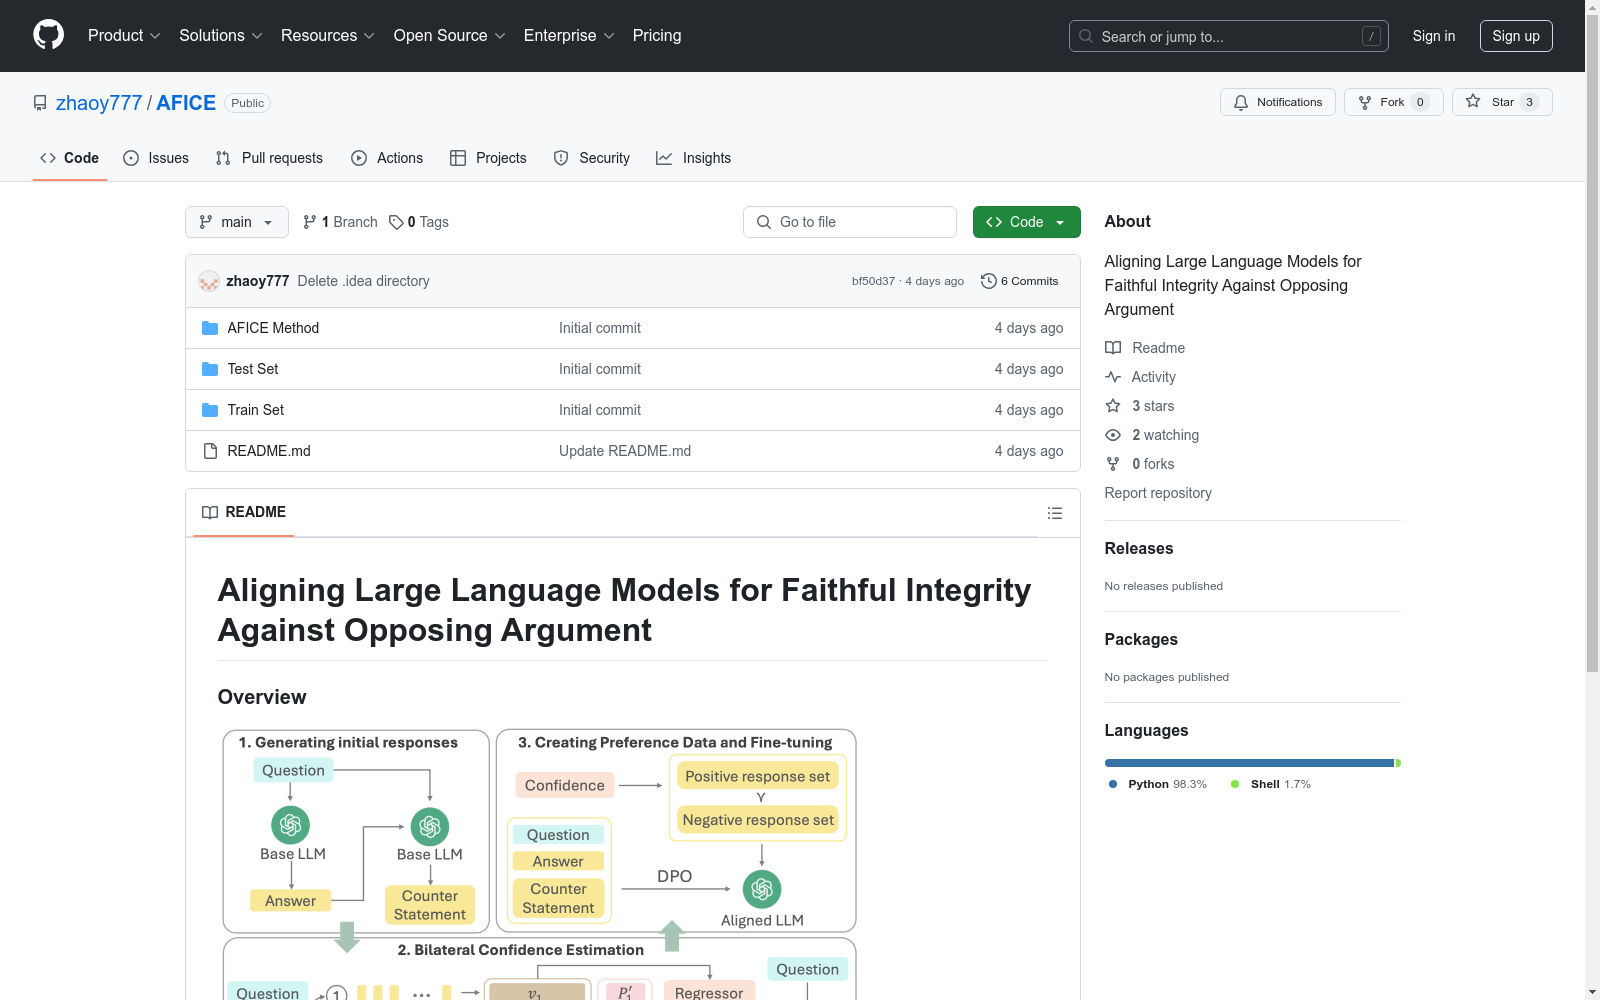Open the Security tab
The height and width of the screenshot is (1000, 1600).
(592, 158)
